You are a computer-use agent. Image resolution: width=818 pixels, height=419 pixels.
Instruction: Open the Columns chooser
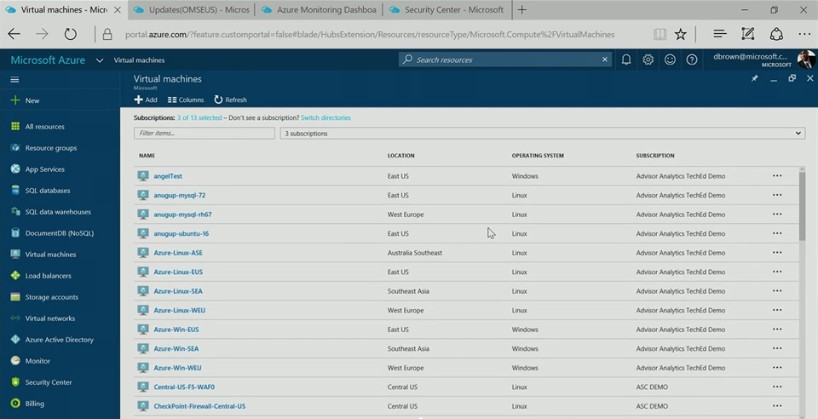[186, 100]
